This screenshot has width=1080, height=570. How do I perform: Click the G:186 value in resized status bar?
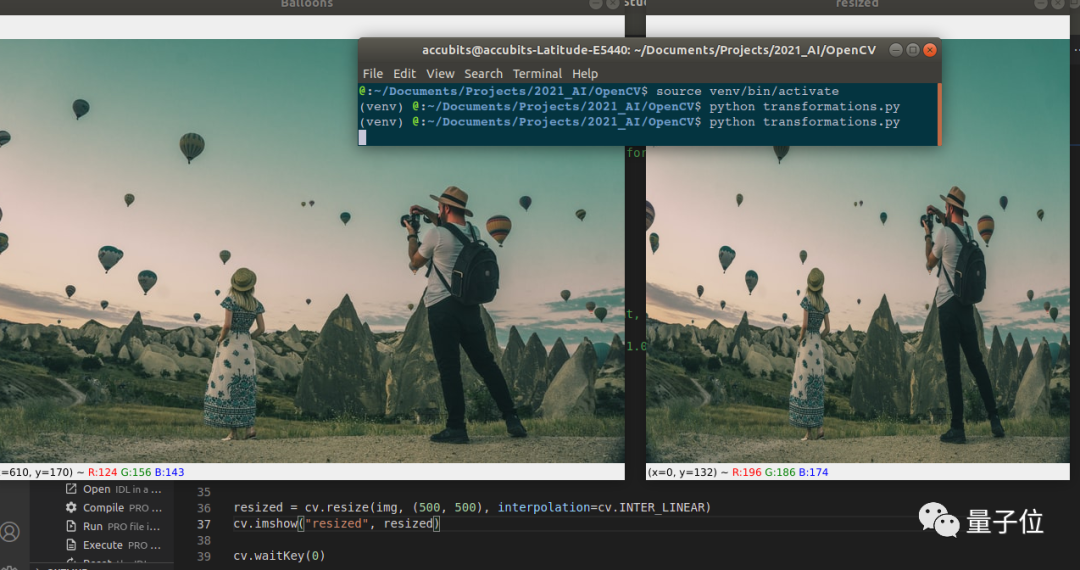tap(780, 472)
